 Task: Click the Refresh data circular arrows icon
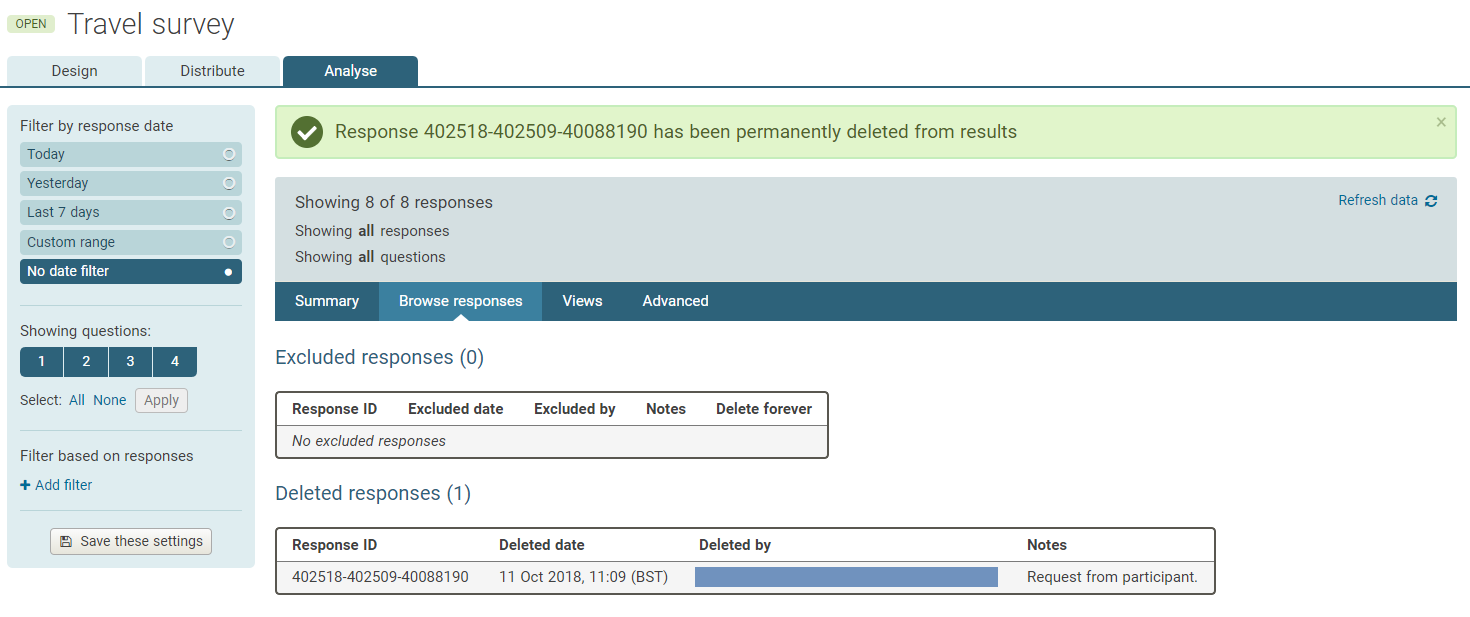(x=1431, y=201)
